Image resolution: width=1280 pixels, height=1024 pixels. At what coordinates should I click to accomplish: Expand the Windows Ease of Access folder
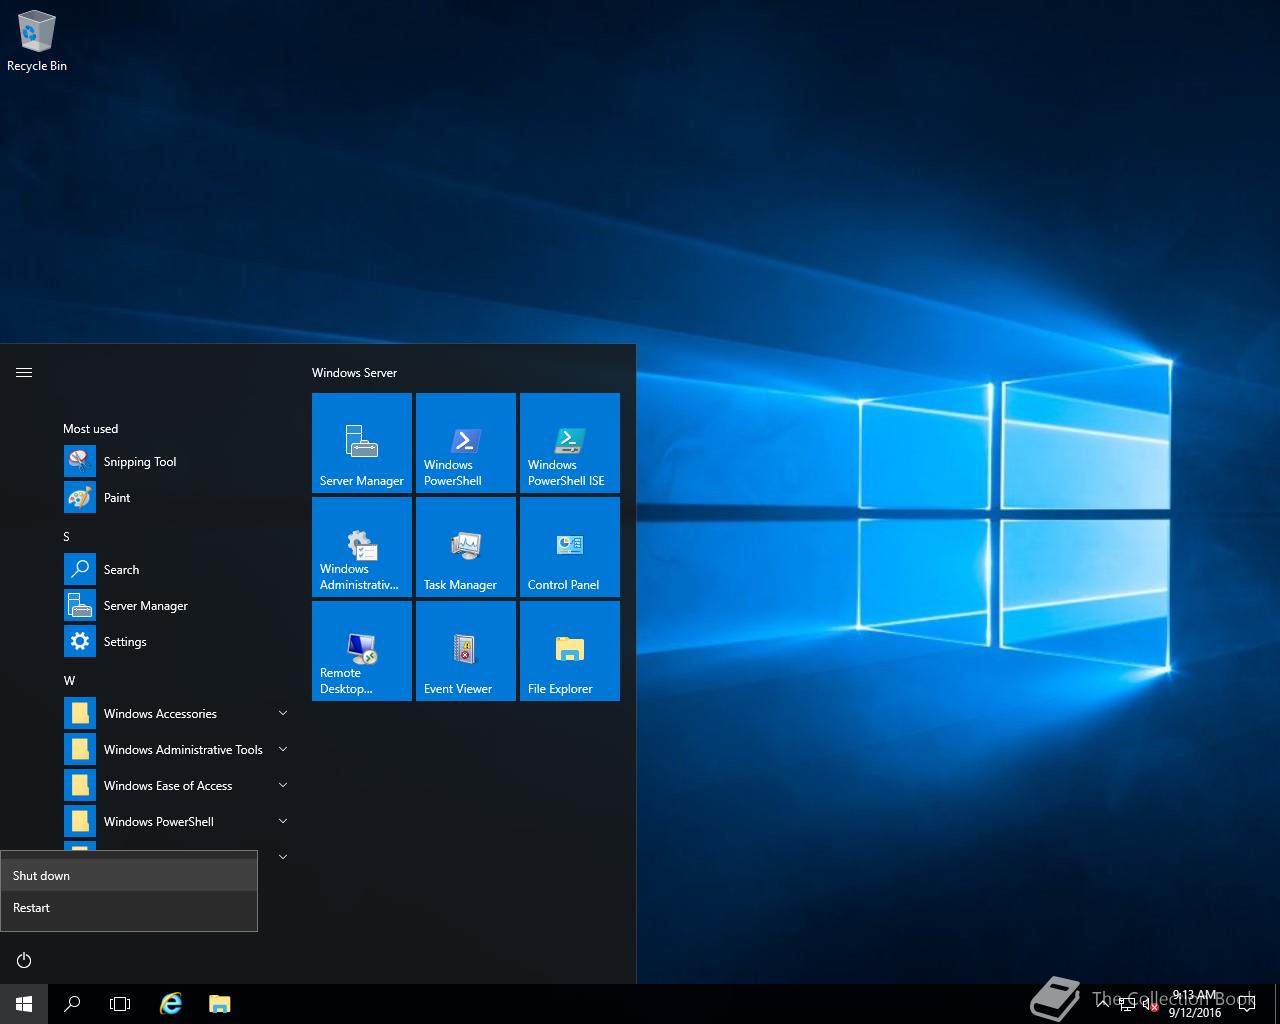click(x=283, y=785)
